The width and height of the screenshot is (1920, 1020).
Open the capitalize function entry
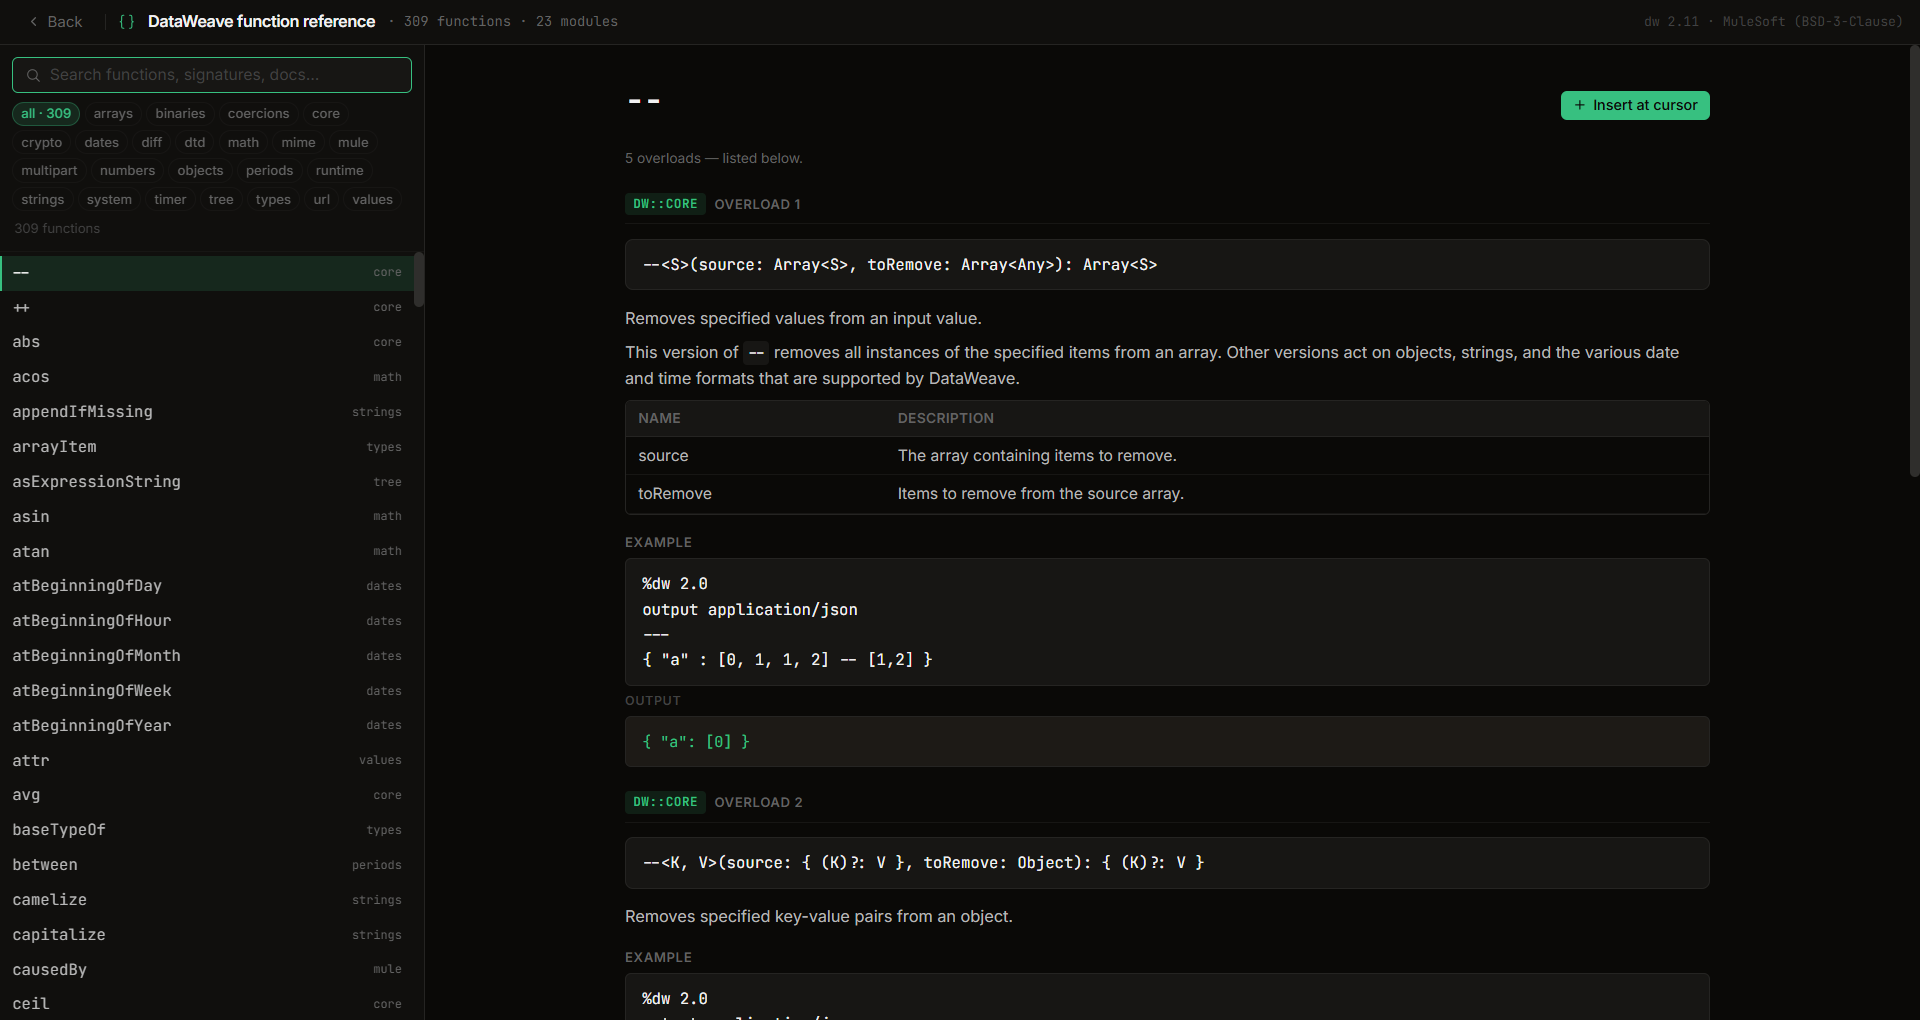pyautogui.click(x=207, y=935)
